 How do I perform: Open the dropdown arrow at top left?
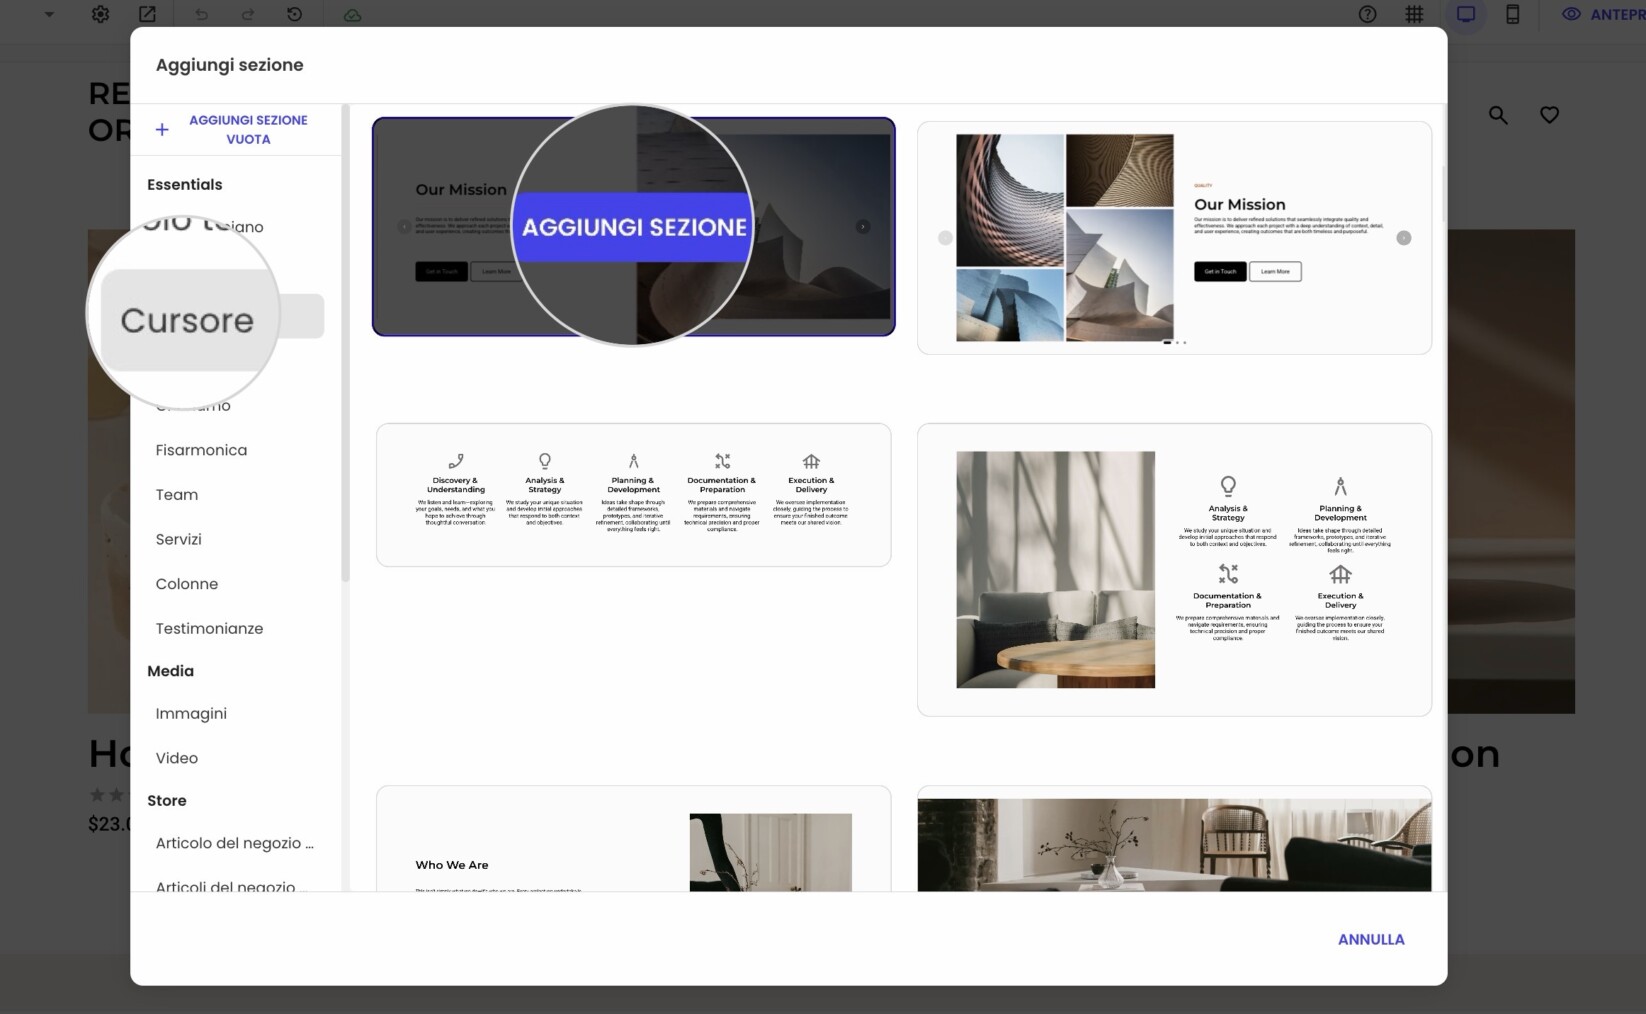(x=49, y=14)
